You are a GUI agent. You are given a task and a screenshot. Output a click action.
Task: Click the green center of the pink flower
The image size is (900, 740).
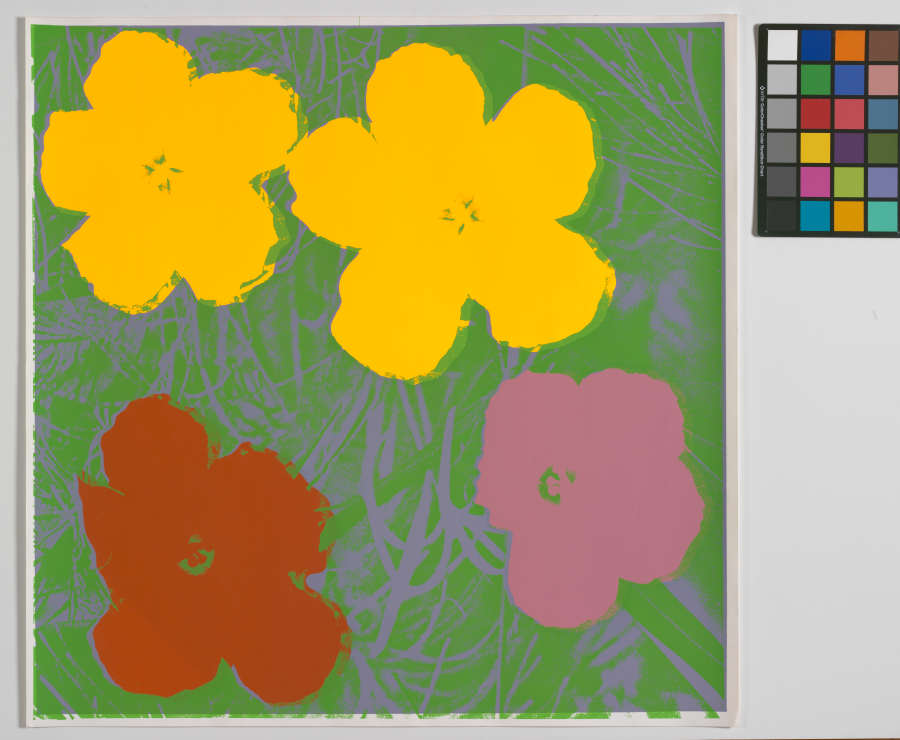(550, 486)
